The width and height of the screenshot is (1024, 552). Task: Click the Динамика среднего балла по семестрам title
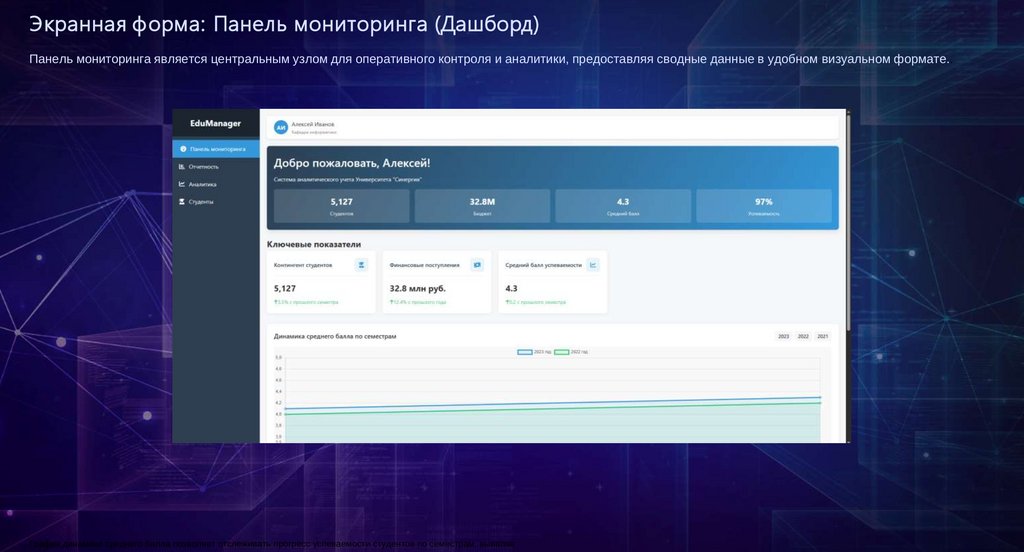click(335, 336)
